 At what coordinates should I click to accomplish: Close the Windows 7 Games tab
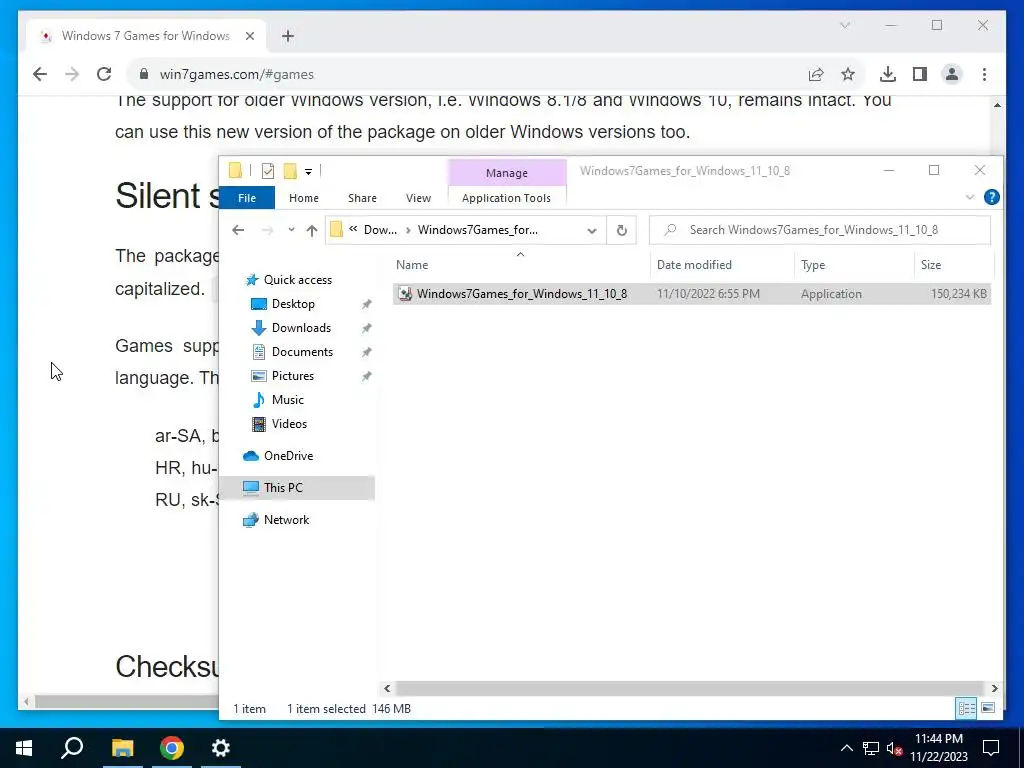[x=249, y=36]
